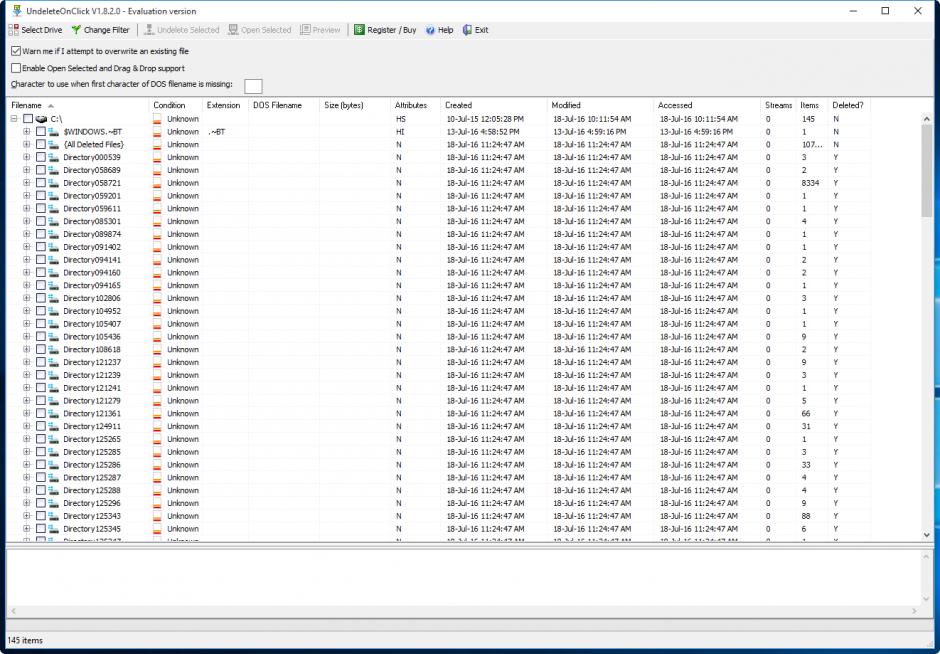Check the $WINDOWS.~BT checkbox
The width and height of the screenshot is (940, 654).
(41, 131)
